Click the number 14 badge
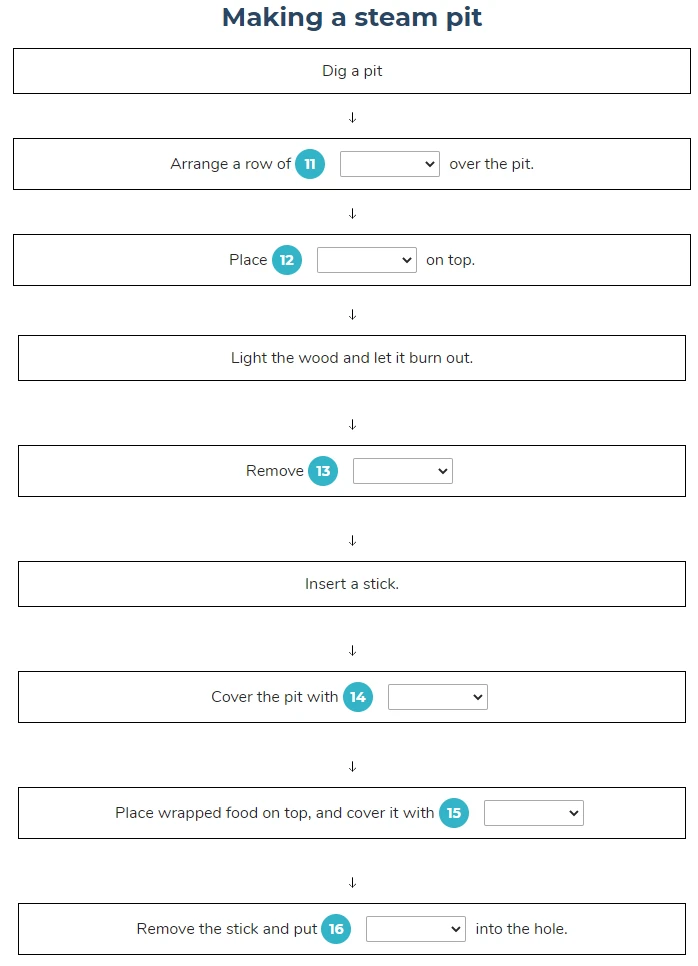This screenshot has height=966, width=698. click(358, 697)
